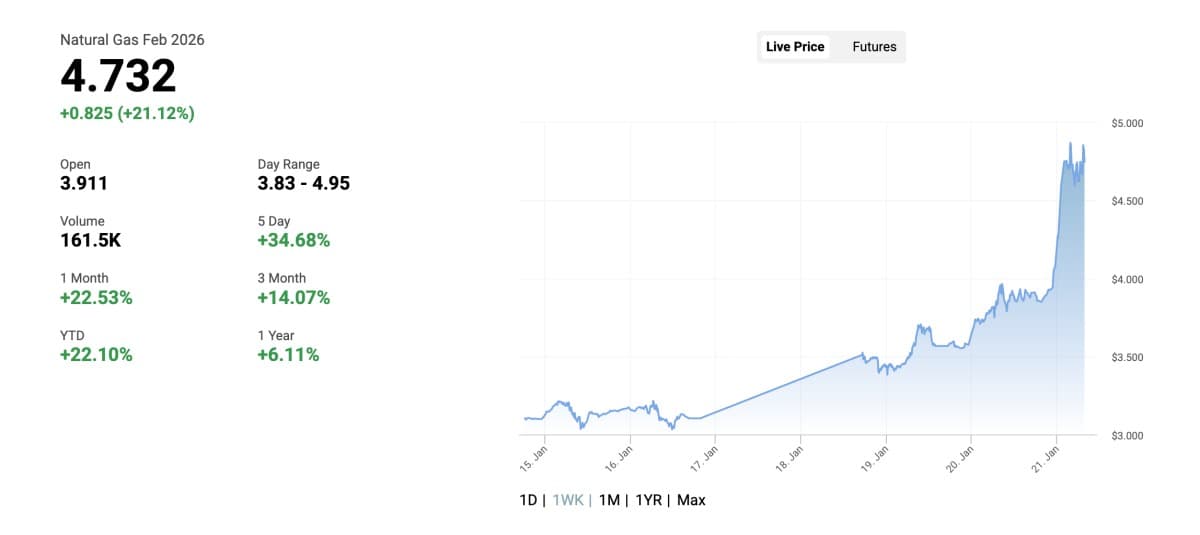Switch to the Live Price tab
Viewport: 1200px width, 535px height.
click(795, 47)
